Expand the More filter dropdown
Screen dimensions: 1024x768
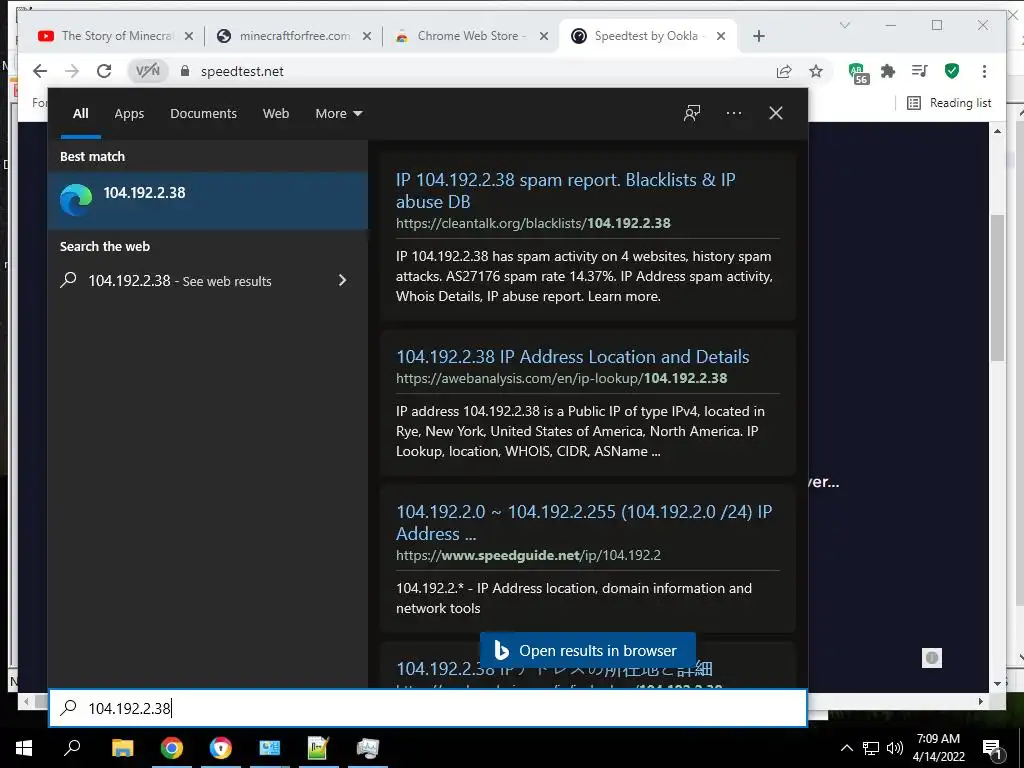click(x=338, y=114)
